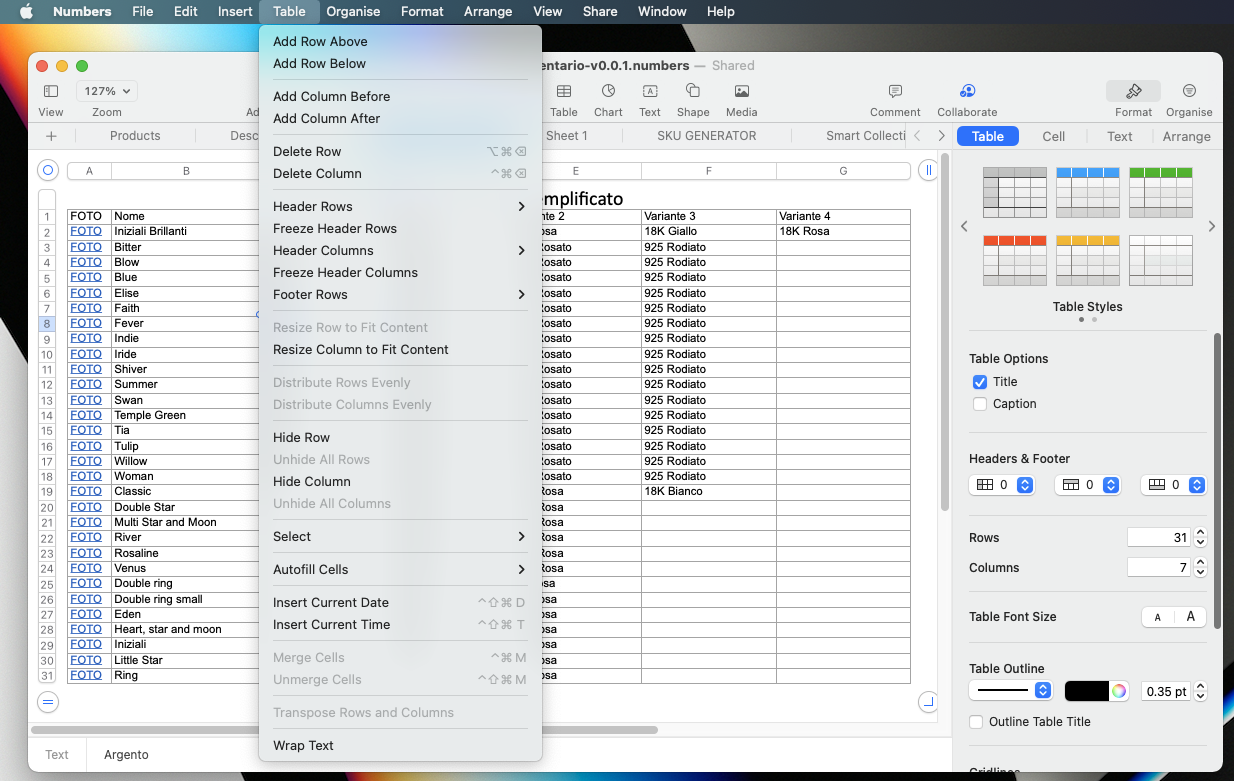
Task: Click the smaller table font size A
Action: click(x=1158, y=617)
